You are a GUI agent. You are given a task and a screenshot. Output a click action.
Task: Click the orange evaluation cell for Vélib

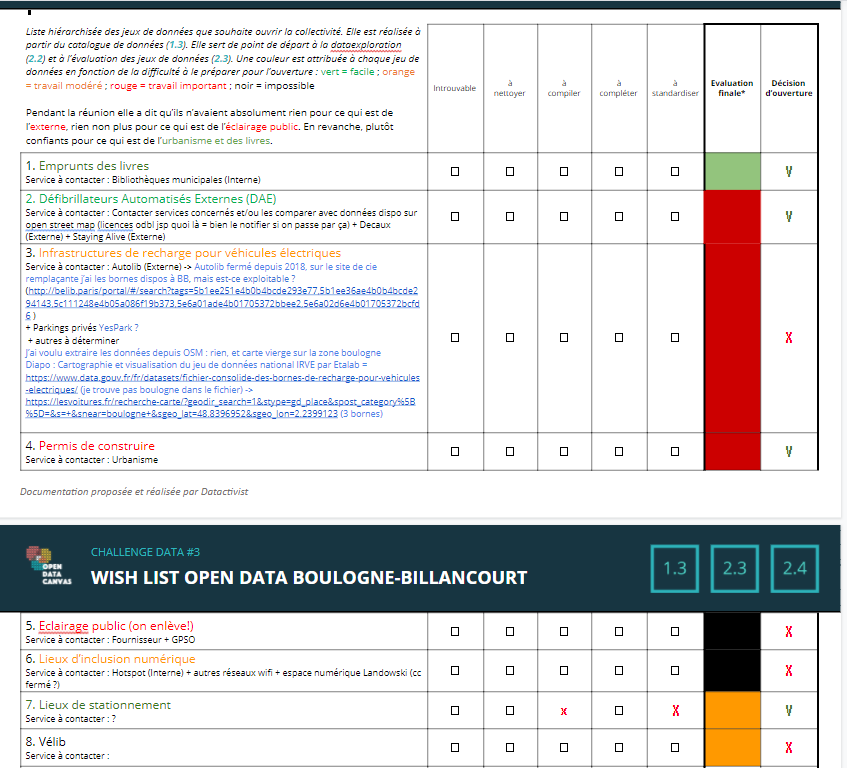[732, 747]
